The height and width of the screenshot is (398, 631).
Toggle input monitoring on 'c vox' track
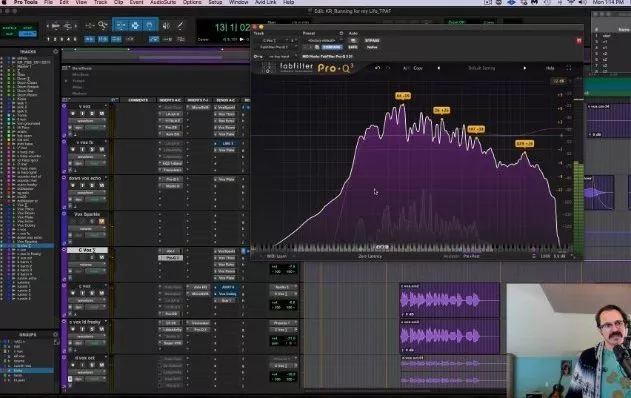[82, 293]
